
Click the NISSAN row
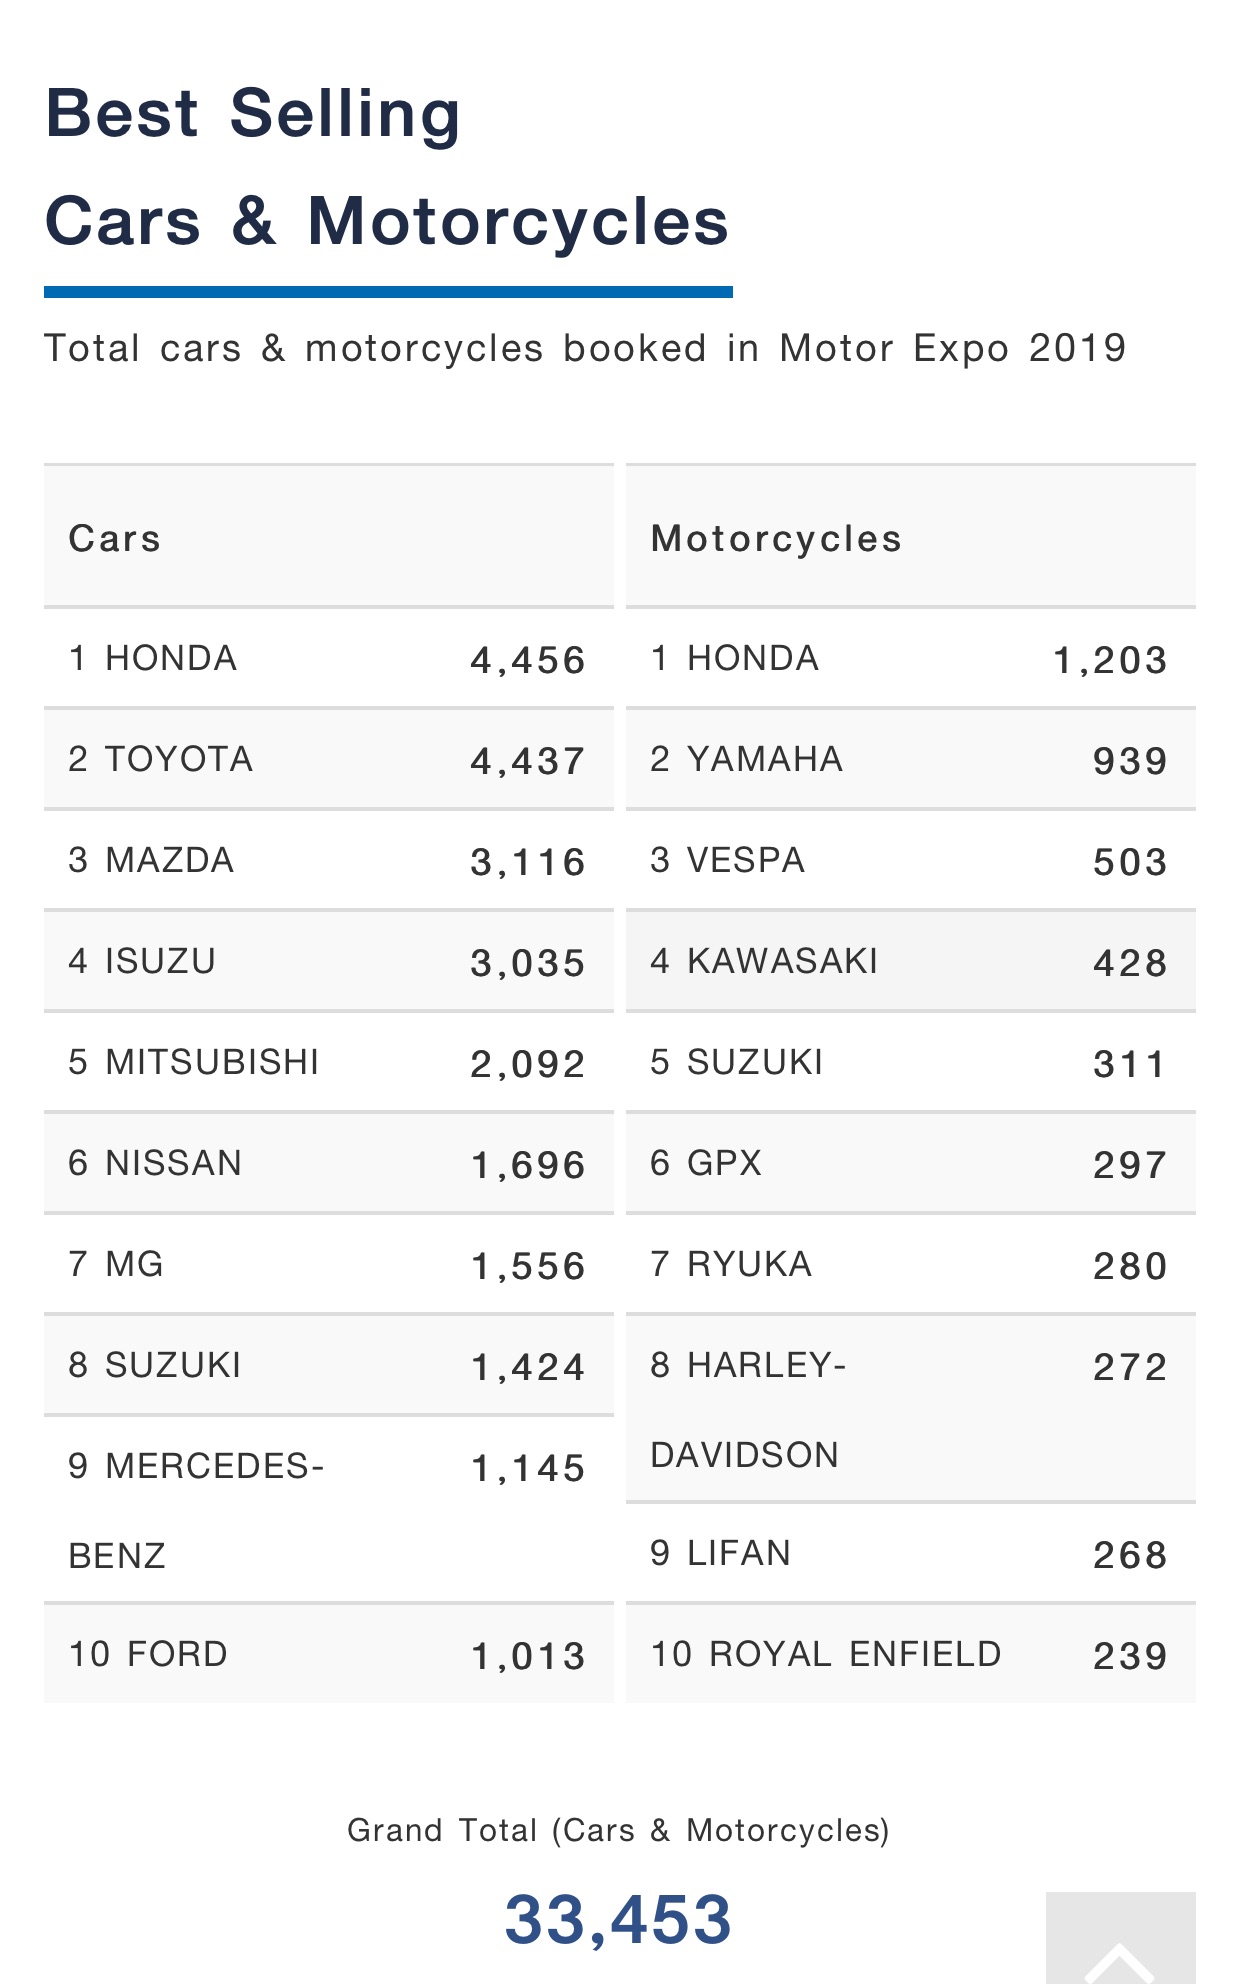pyautogui.click(x=329, y=1163)
